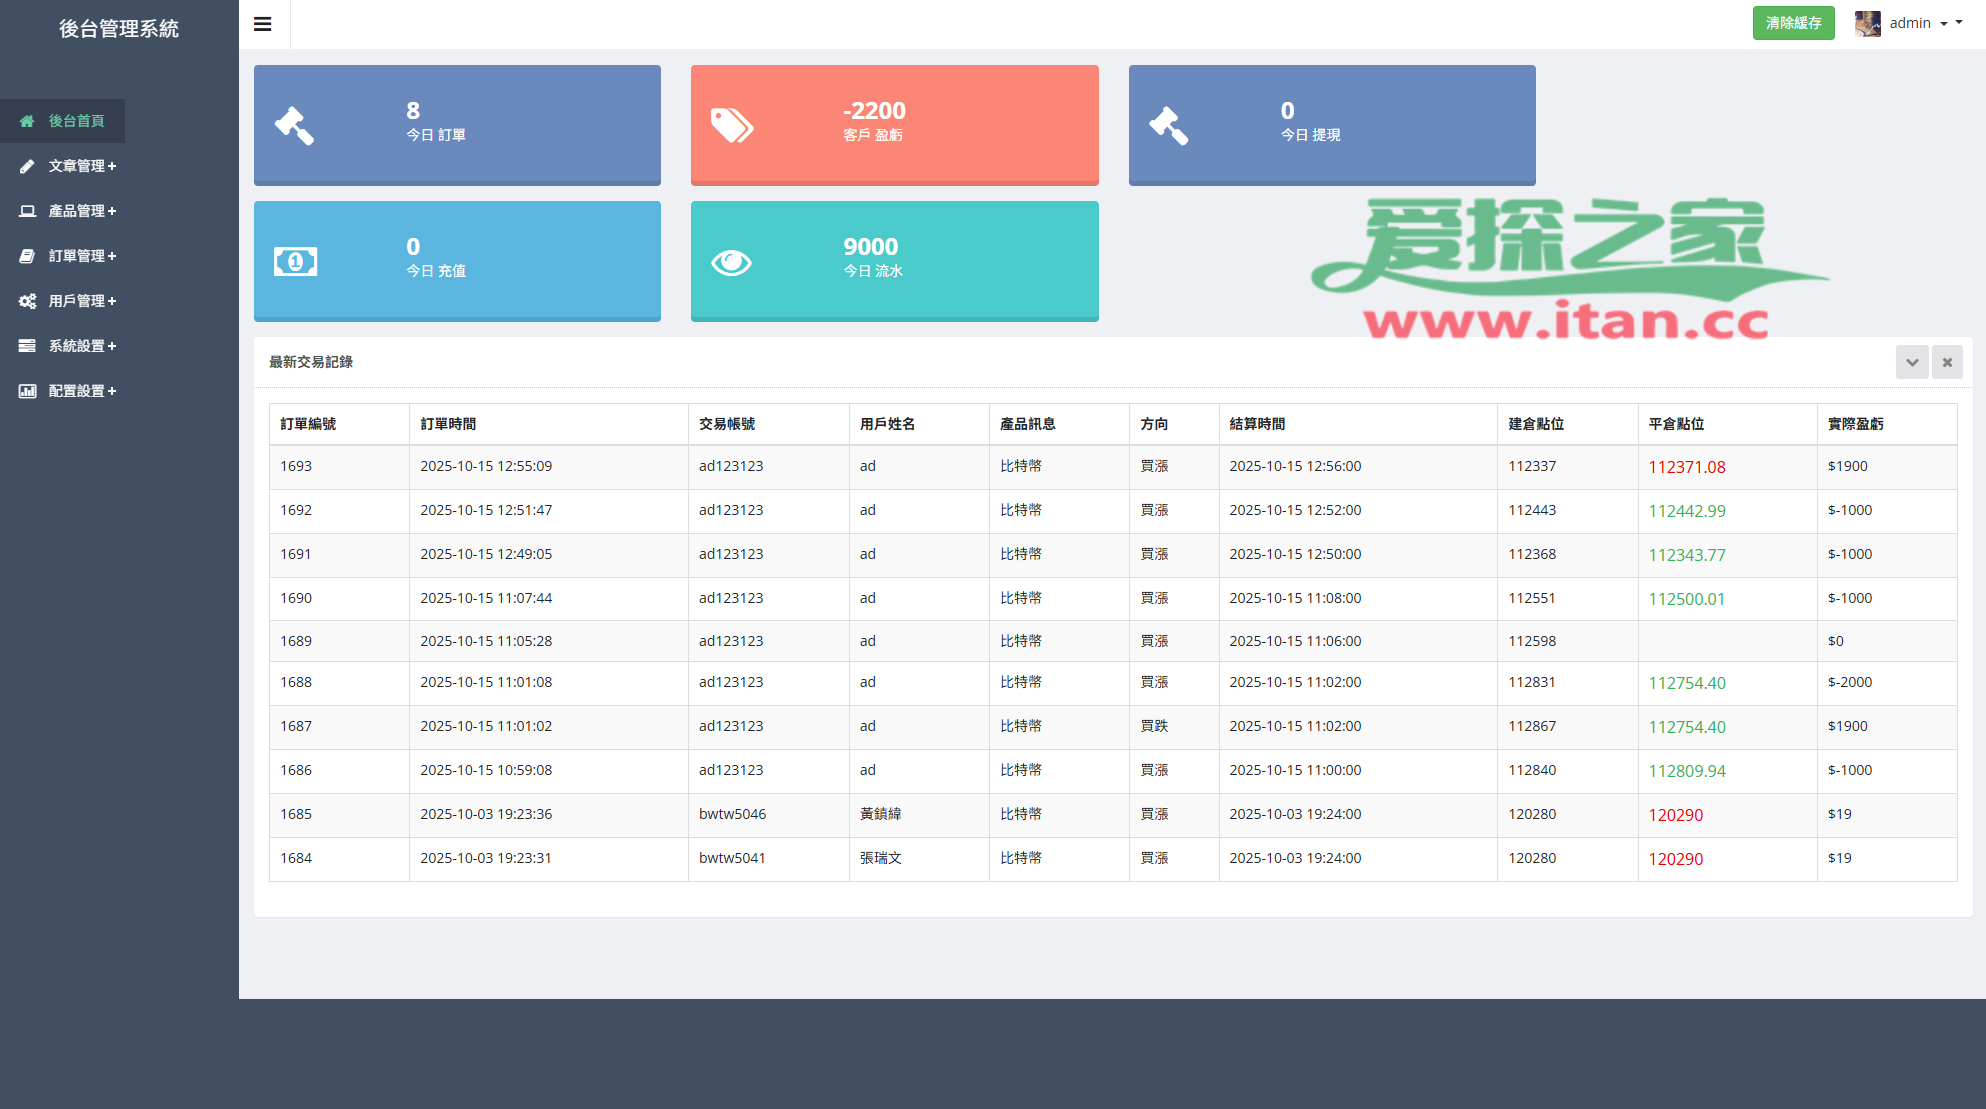Image resolution: width=1986 pixels, height=1109 pixels.
Task: Click the 後台管理系統 title link
Action: pos(119,29)
